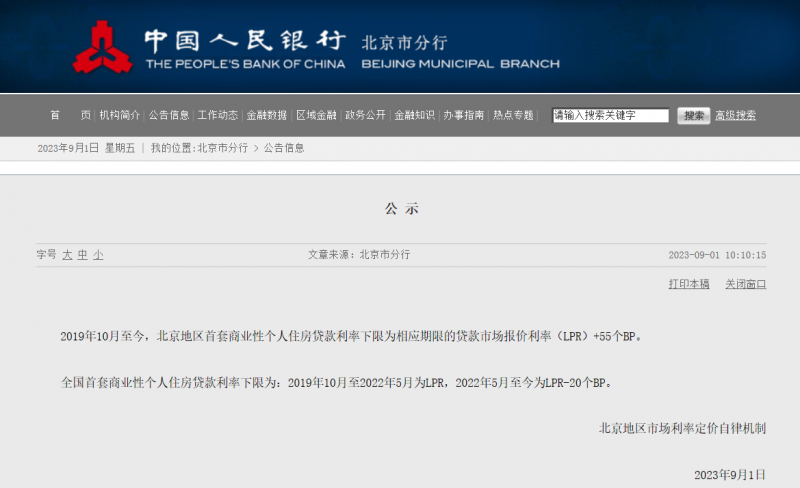Click the header date 2023年9月1日 星期五
The image size is (800, 488).
[86, 148]
